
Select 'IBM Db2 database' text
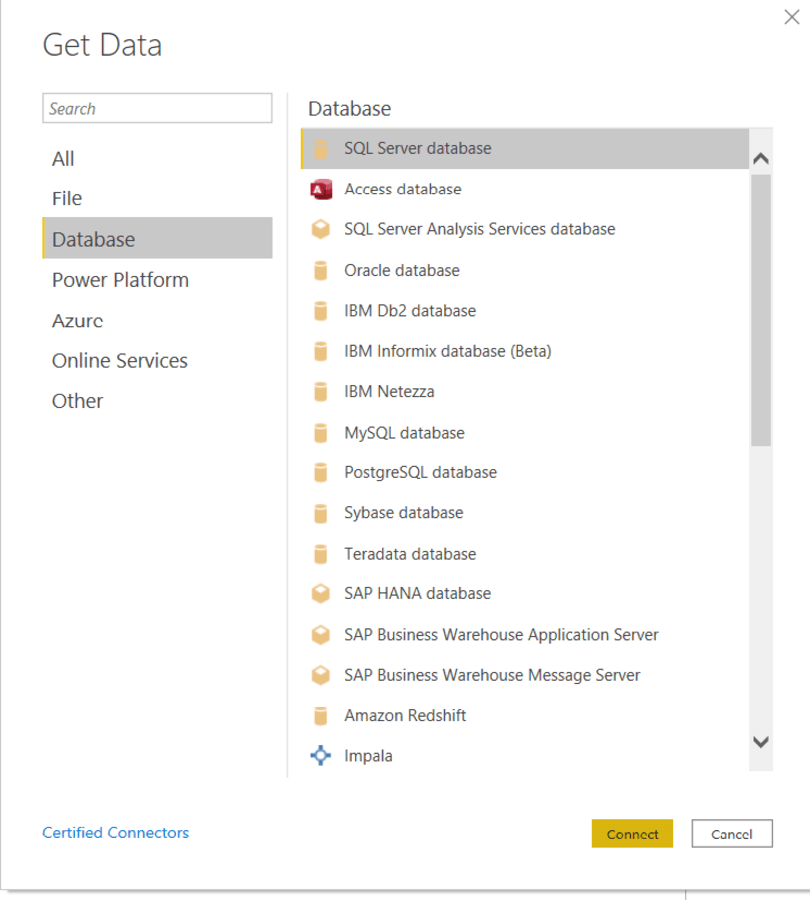tap(410, 311)
